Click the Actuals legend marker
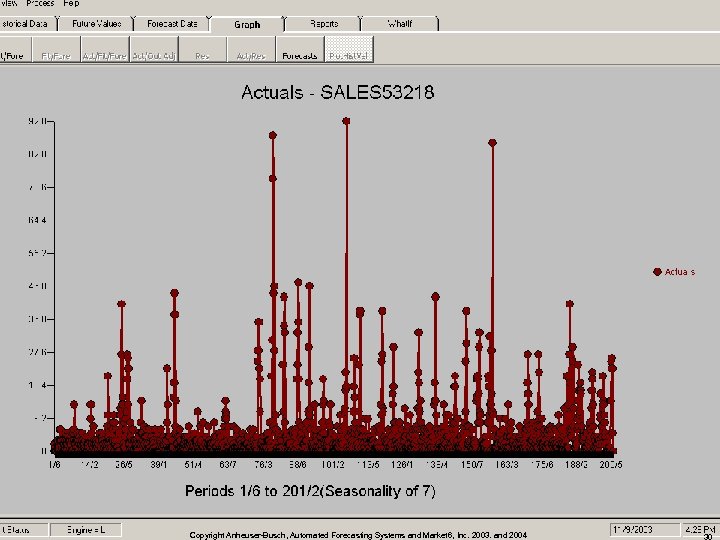This screenshot has height=540, width=720. click(x=657, y=272)
